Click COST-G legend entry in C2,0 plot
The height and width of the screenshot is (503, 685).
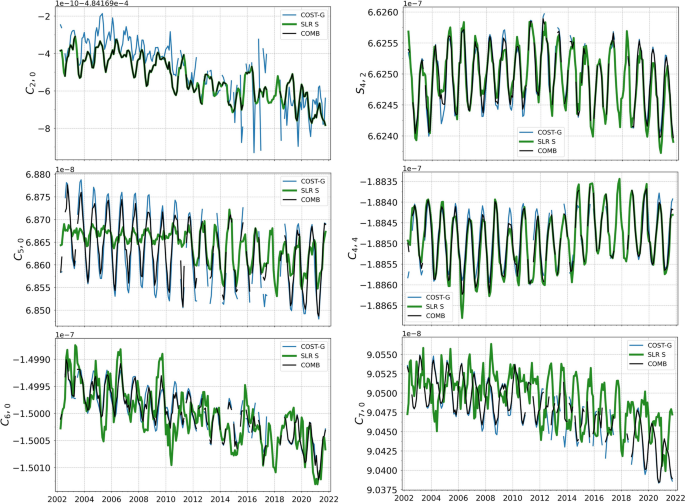point(303,15)
